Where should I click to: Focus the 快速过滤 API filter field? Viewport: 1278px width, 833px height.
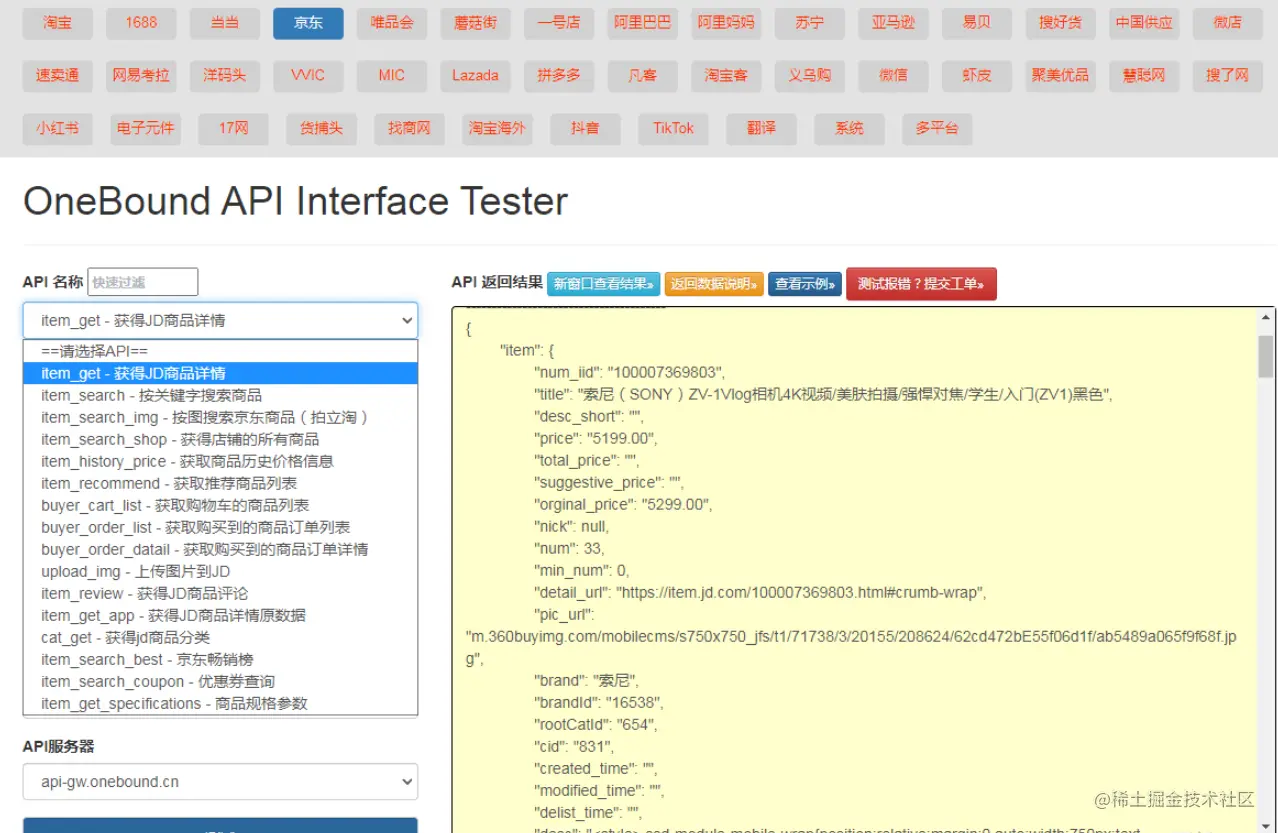coord(143,282)
